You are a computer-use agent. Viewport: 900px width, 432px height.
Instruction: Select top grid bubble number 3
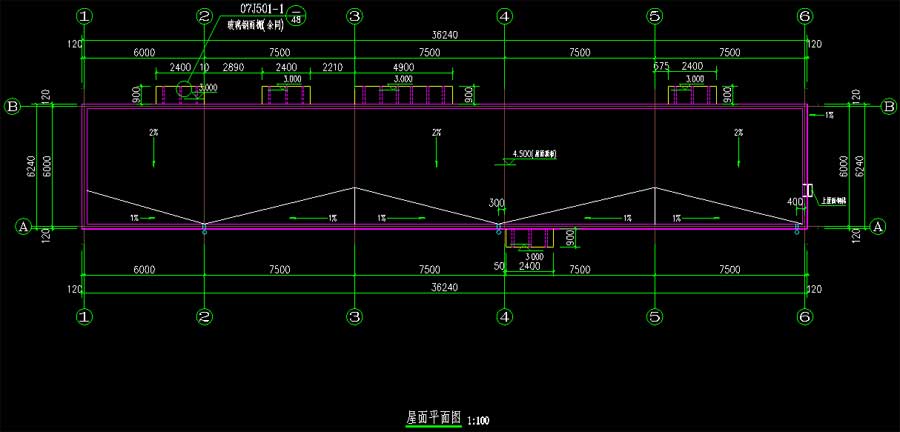pos(355,17)
